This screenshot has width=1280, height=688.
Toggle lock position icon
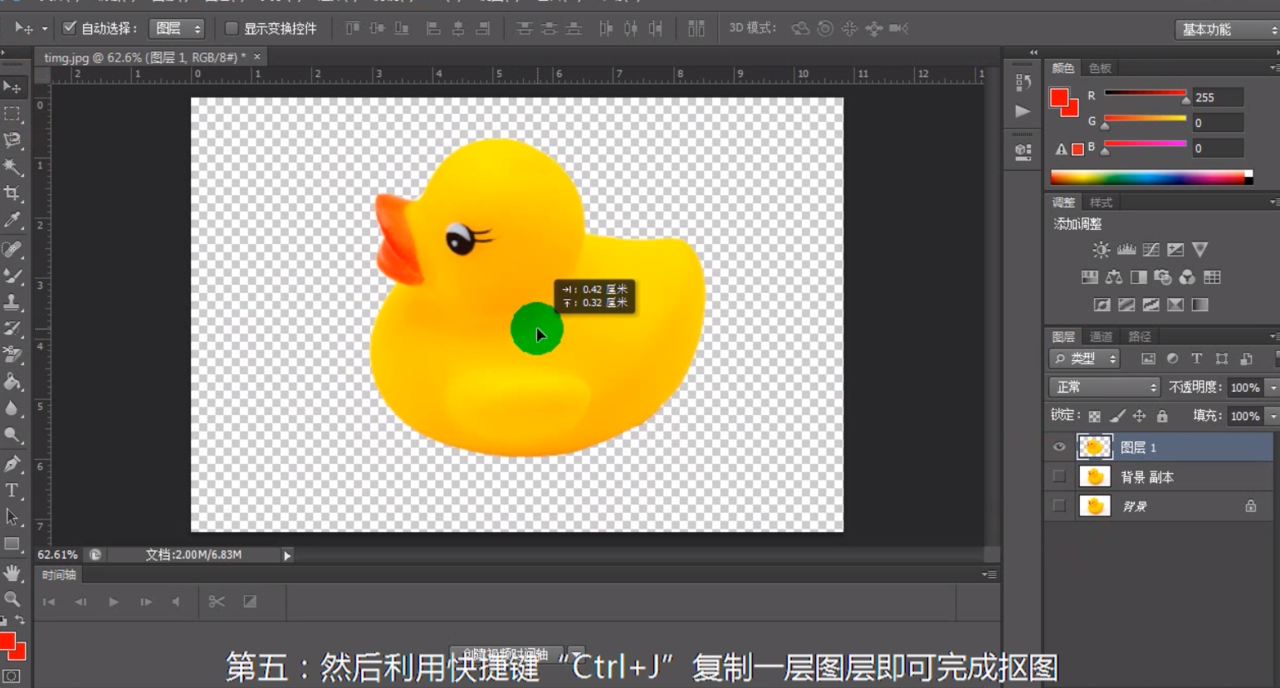(x=1139, y=415)
